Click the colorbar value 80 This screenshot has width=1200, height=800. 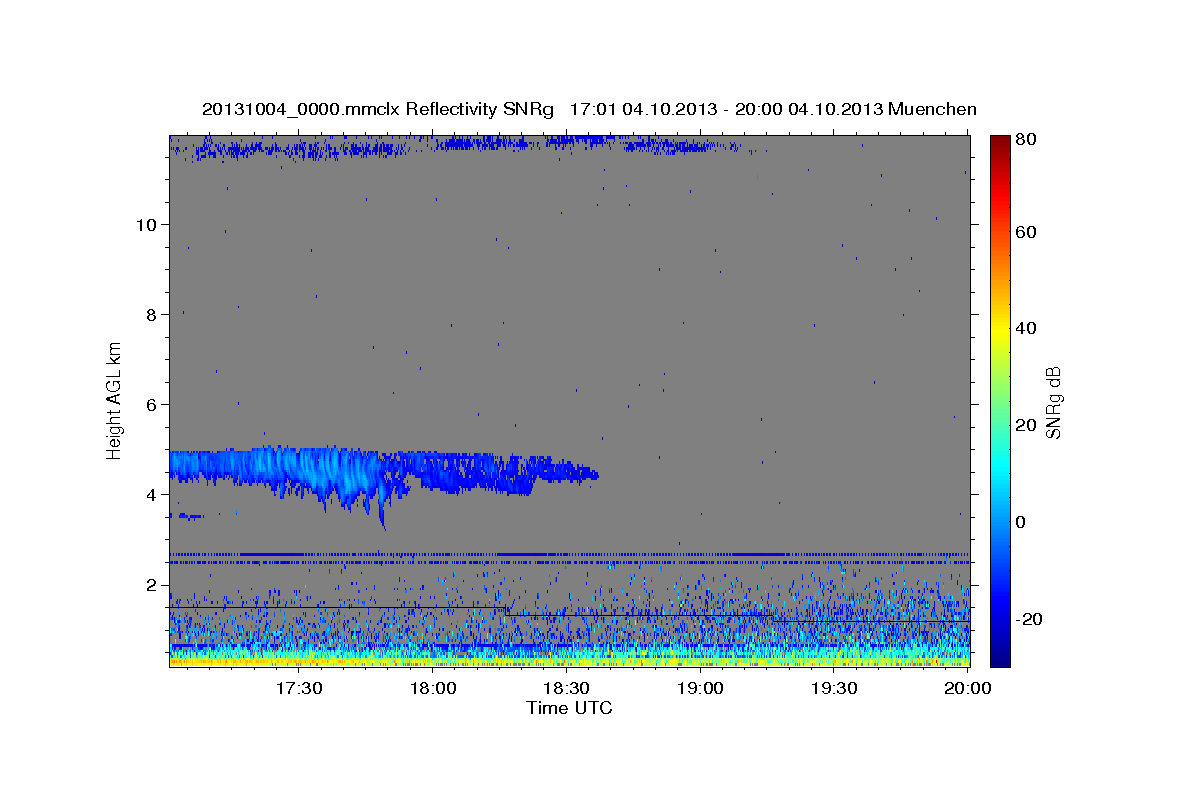point(1028,140)
